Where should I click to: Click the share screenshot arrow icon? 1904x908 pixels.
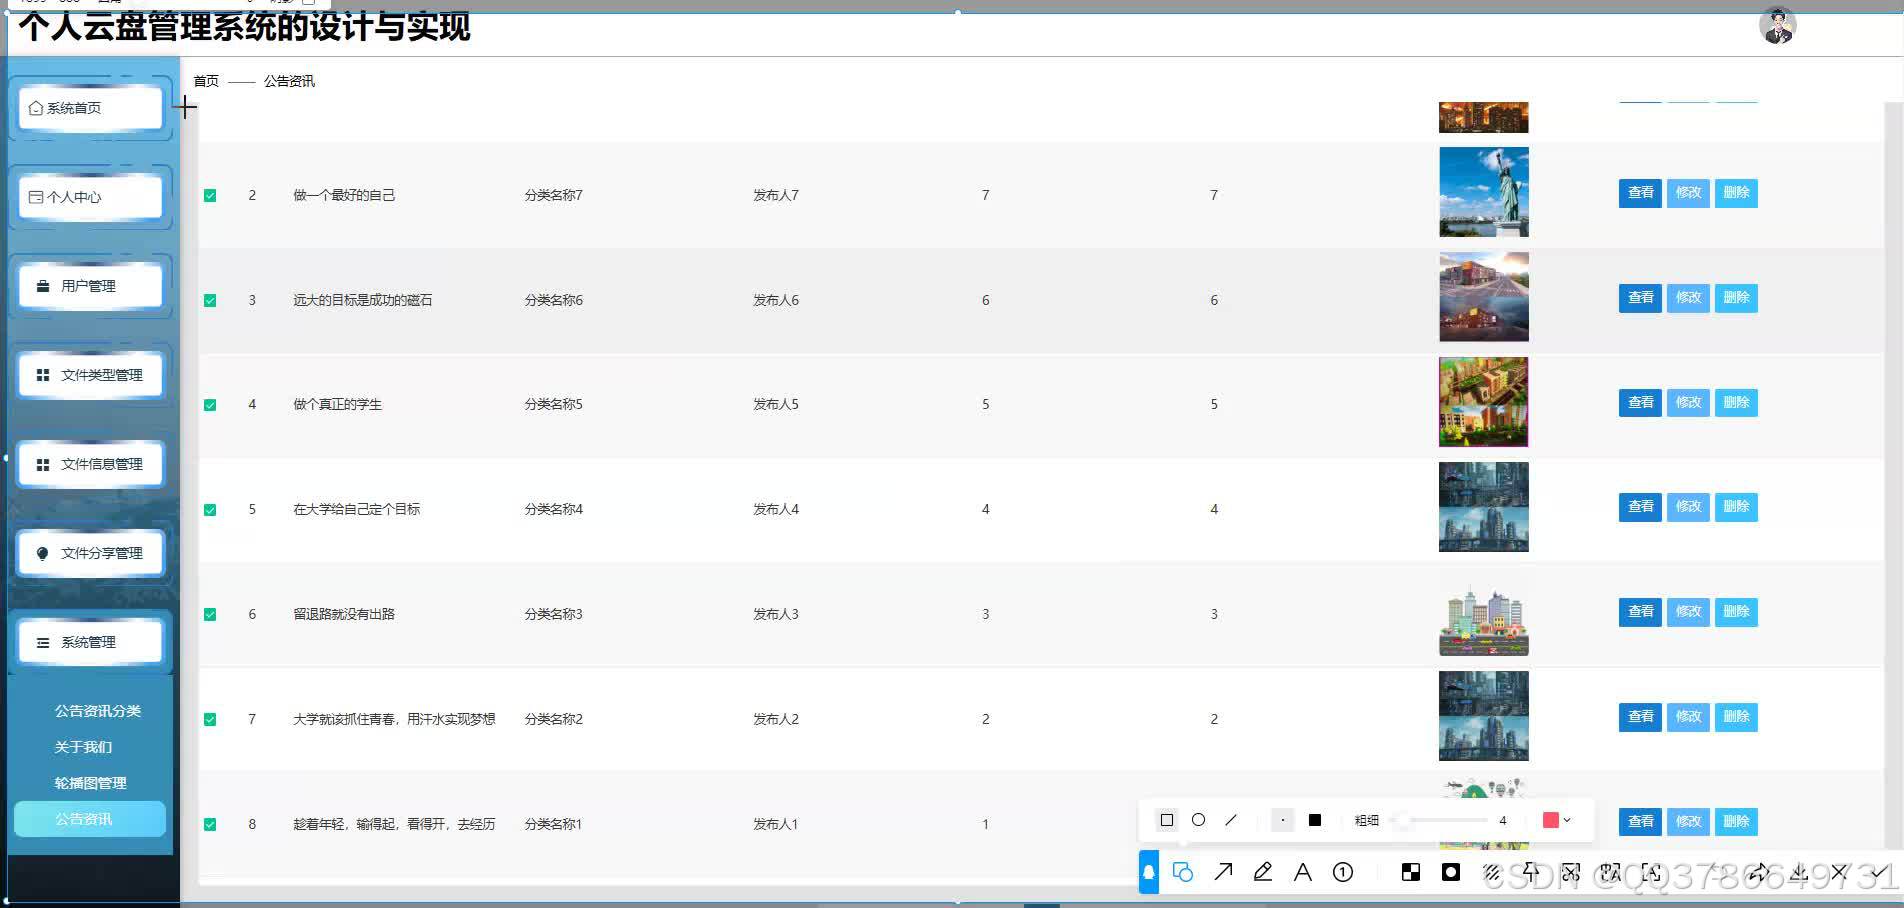[1759, 872]
